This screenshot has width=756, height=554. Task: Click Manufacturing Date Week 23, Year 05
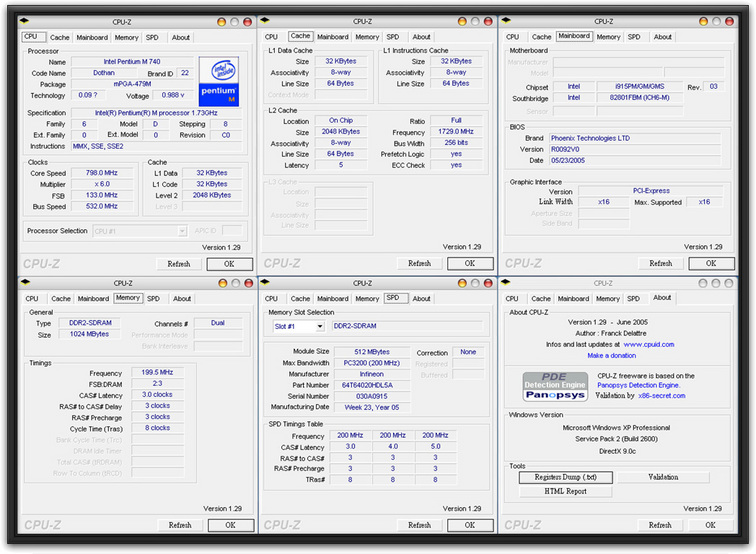tap(371, 407)
